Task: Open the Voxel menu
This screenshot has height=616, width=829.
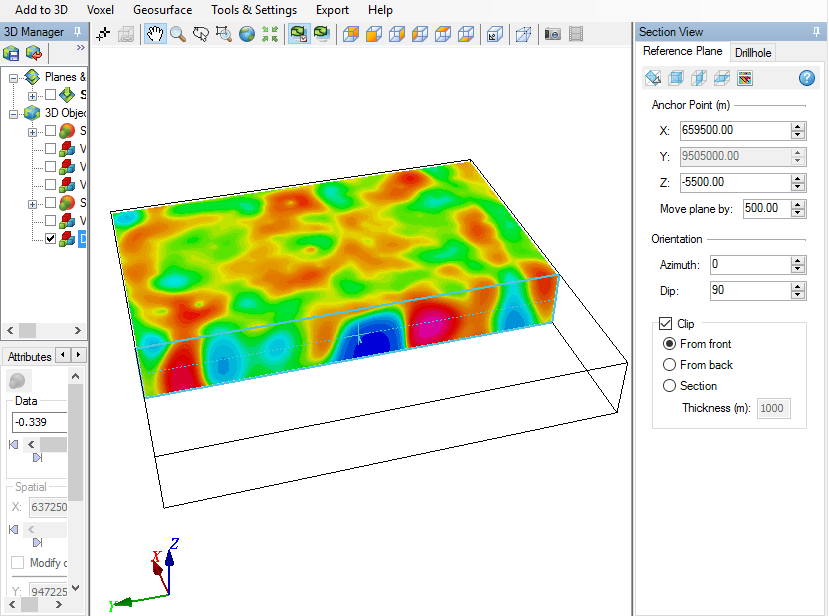Action: [99, 9]
